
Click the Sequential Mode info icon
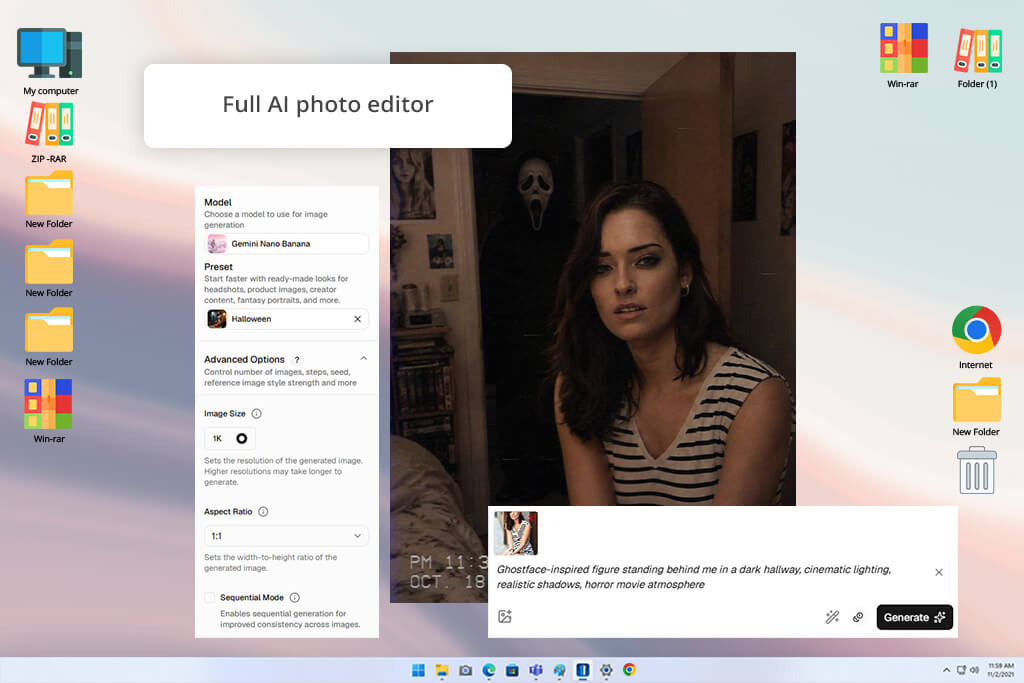(x=295, y=597)
